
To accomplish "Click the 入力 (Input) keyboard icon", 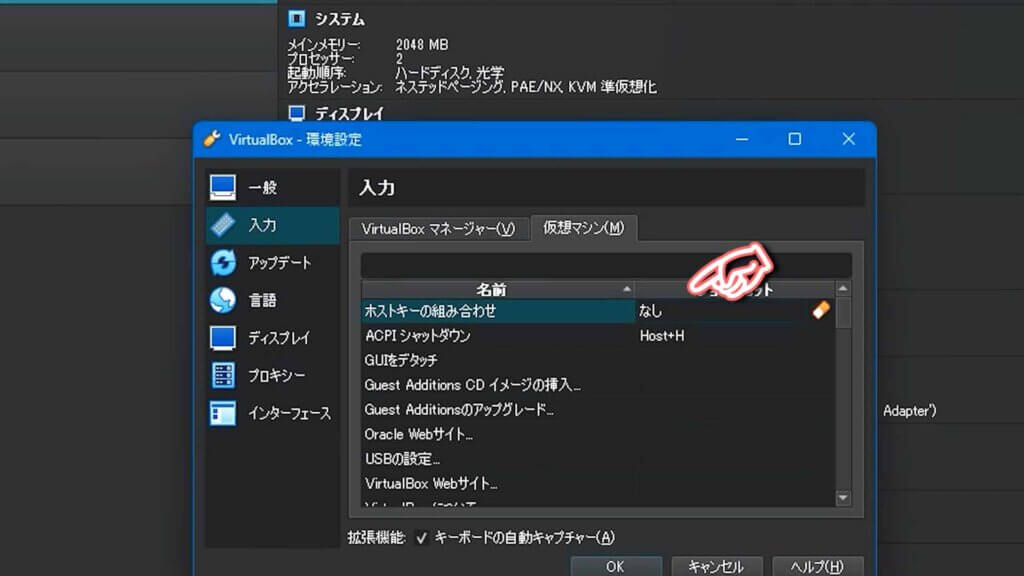I will 223,225.
